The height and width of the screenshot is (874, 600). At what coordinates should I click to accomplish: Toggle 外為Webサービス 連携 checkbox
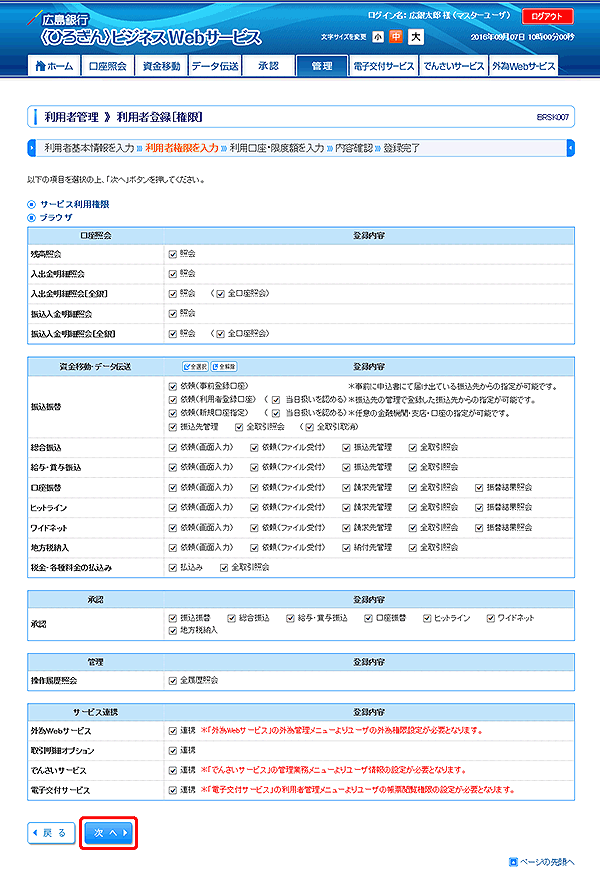(173, 731)
